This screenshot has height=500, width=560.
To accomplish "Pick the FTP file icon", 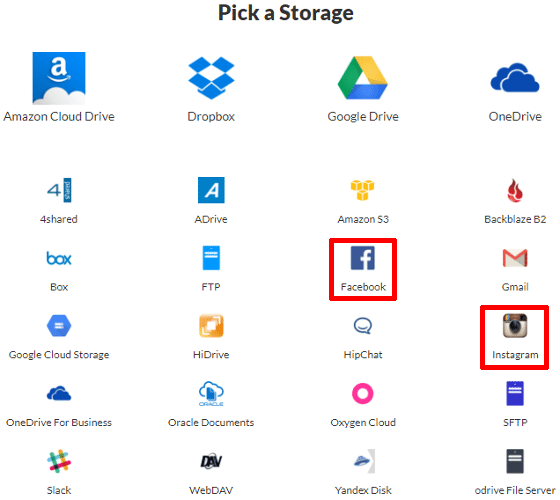I will click(211, 258).
